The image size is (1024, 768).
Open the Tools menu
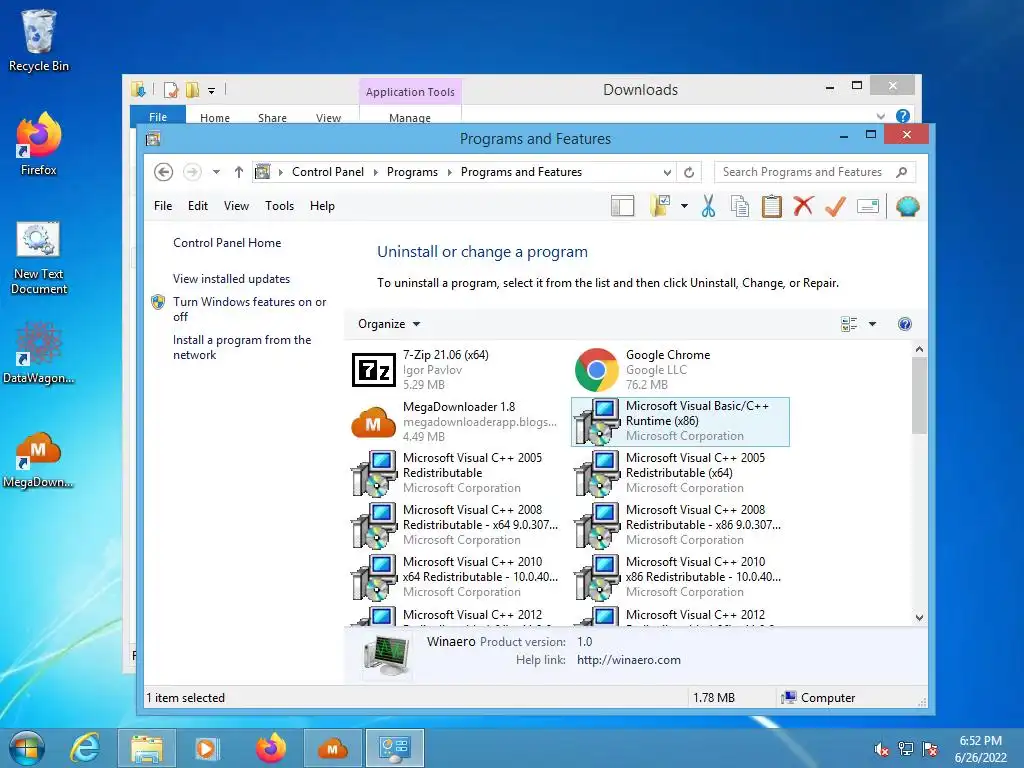(280, 206)
